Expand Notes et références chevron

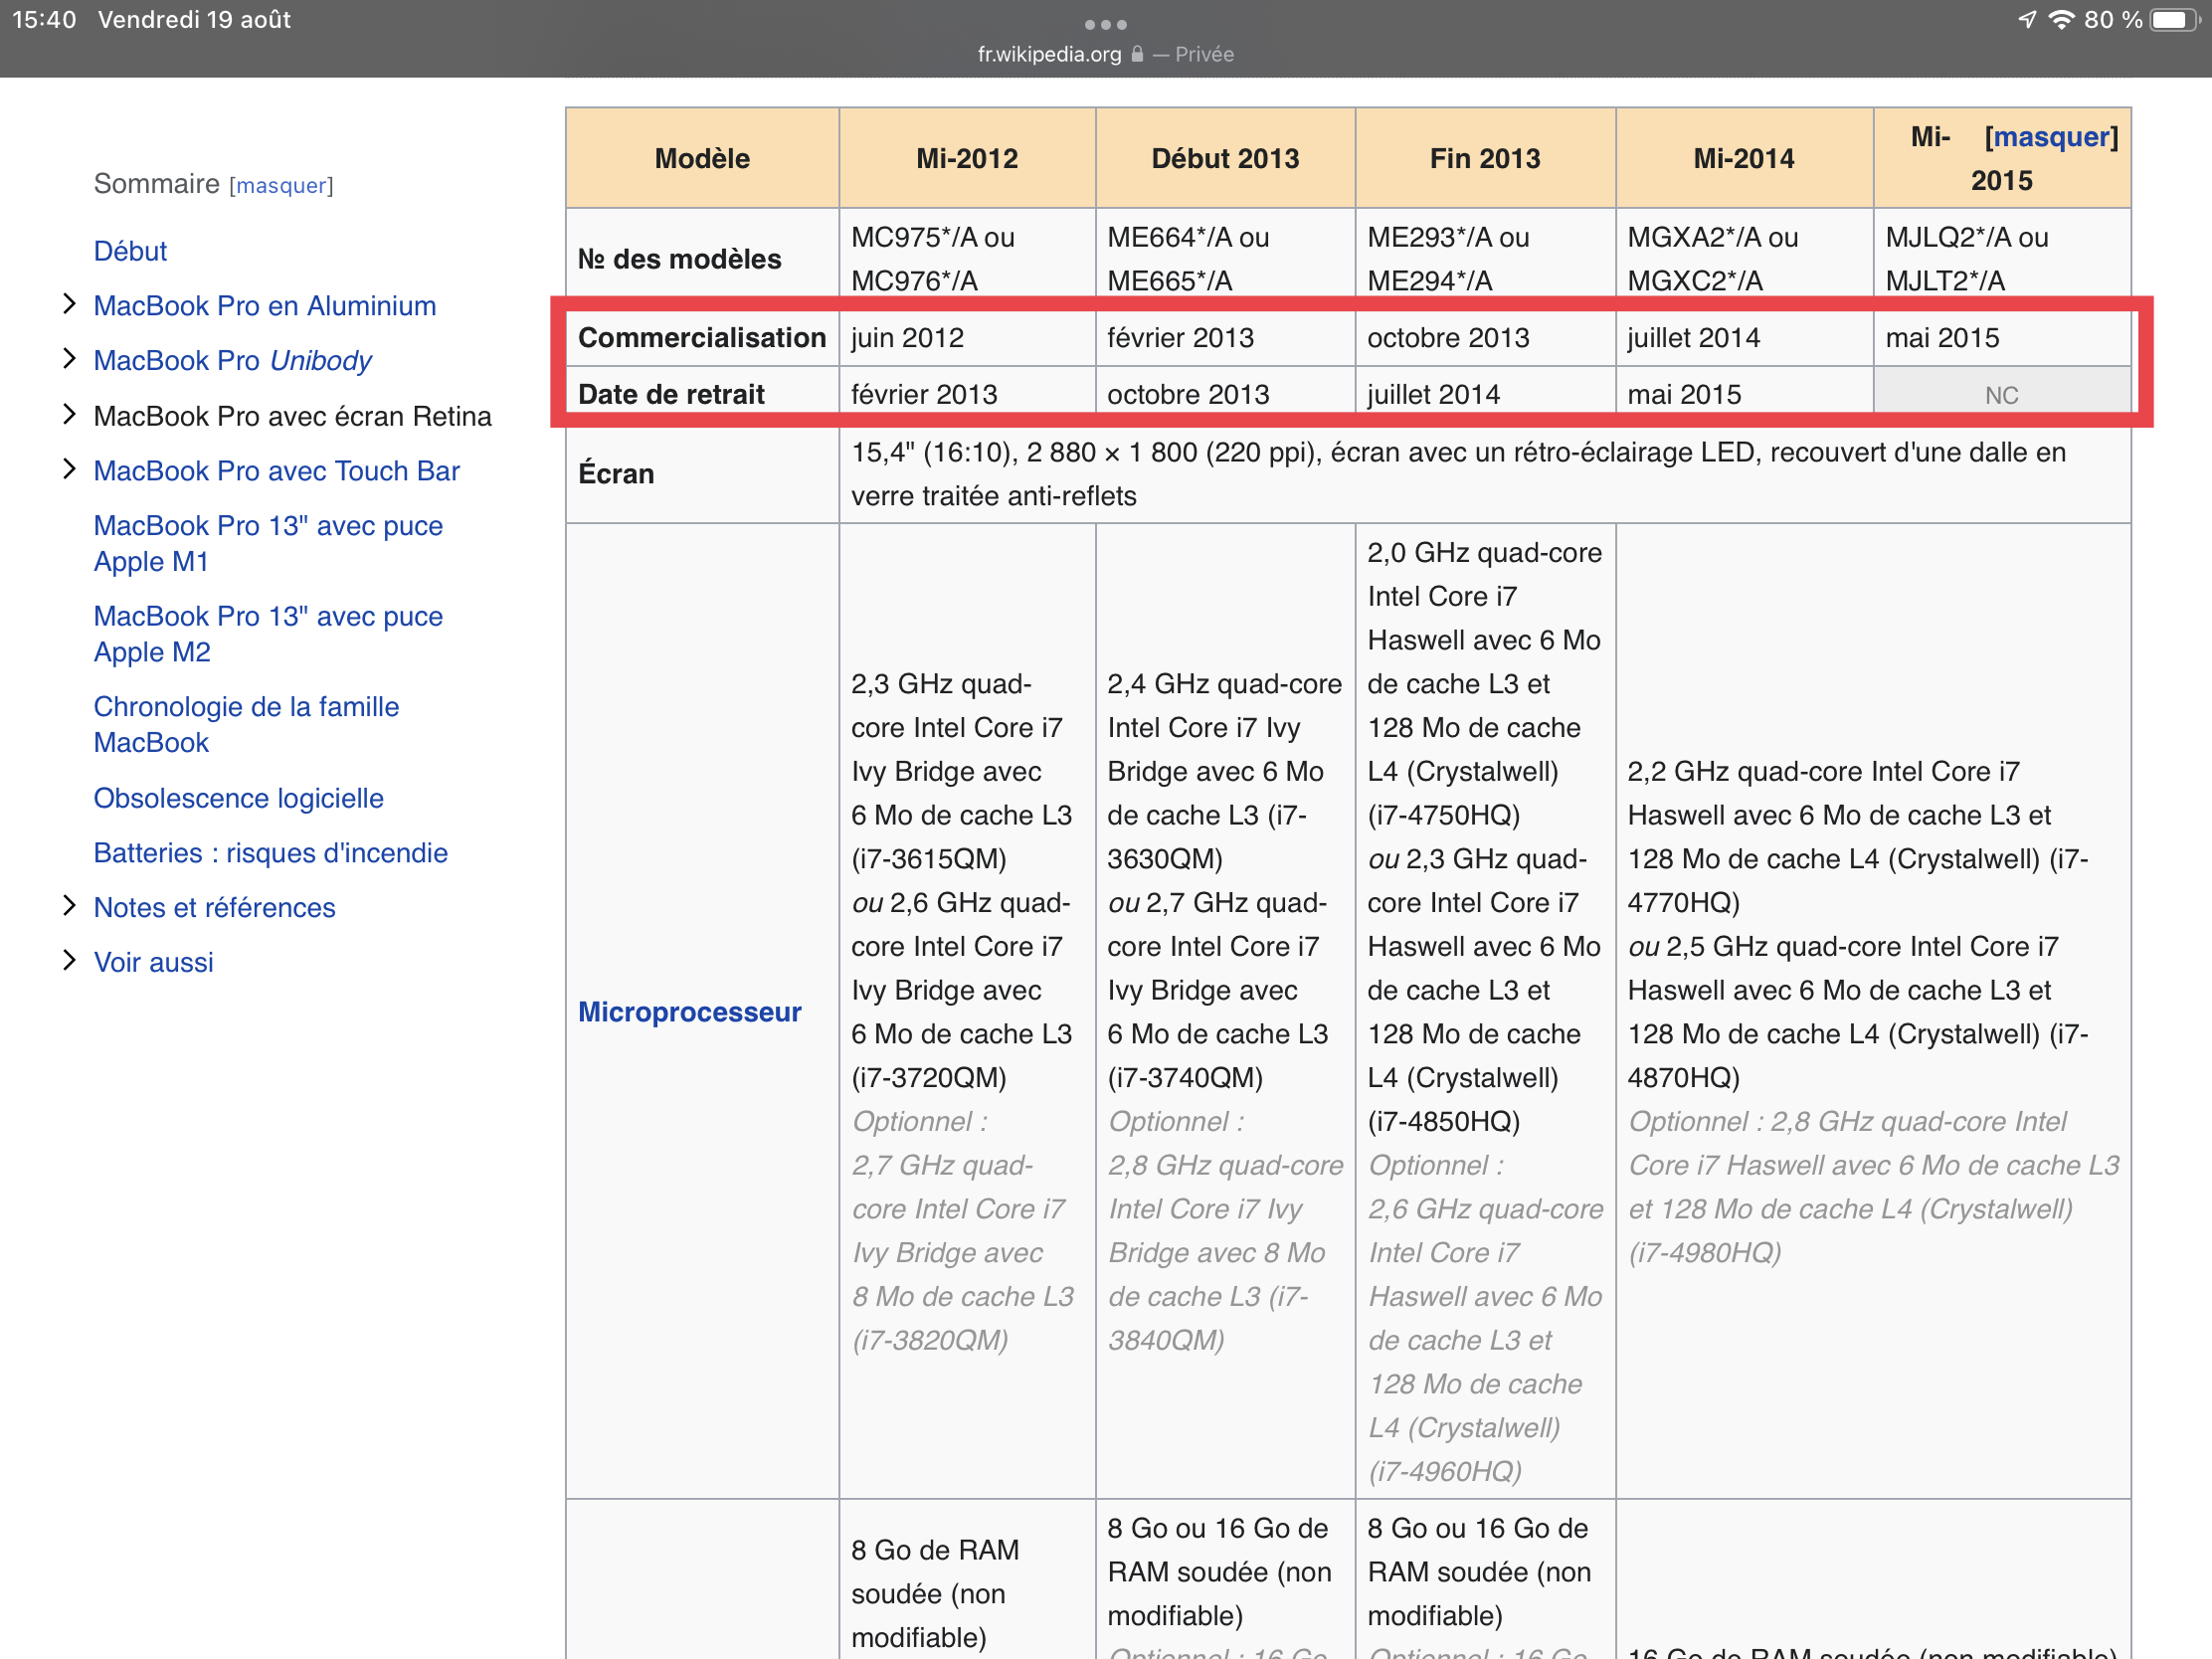pyautogui.click(x=69, y=906)
